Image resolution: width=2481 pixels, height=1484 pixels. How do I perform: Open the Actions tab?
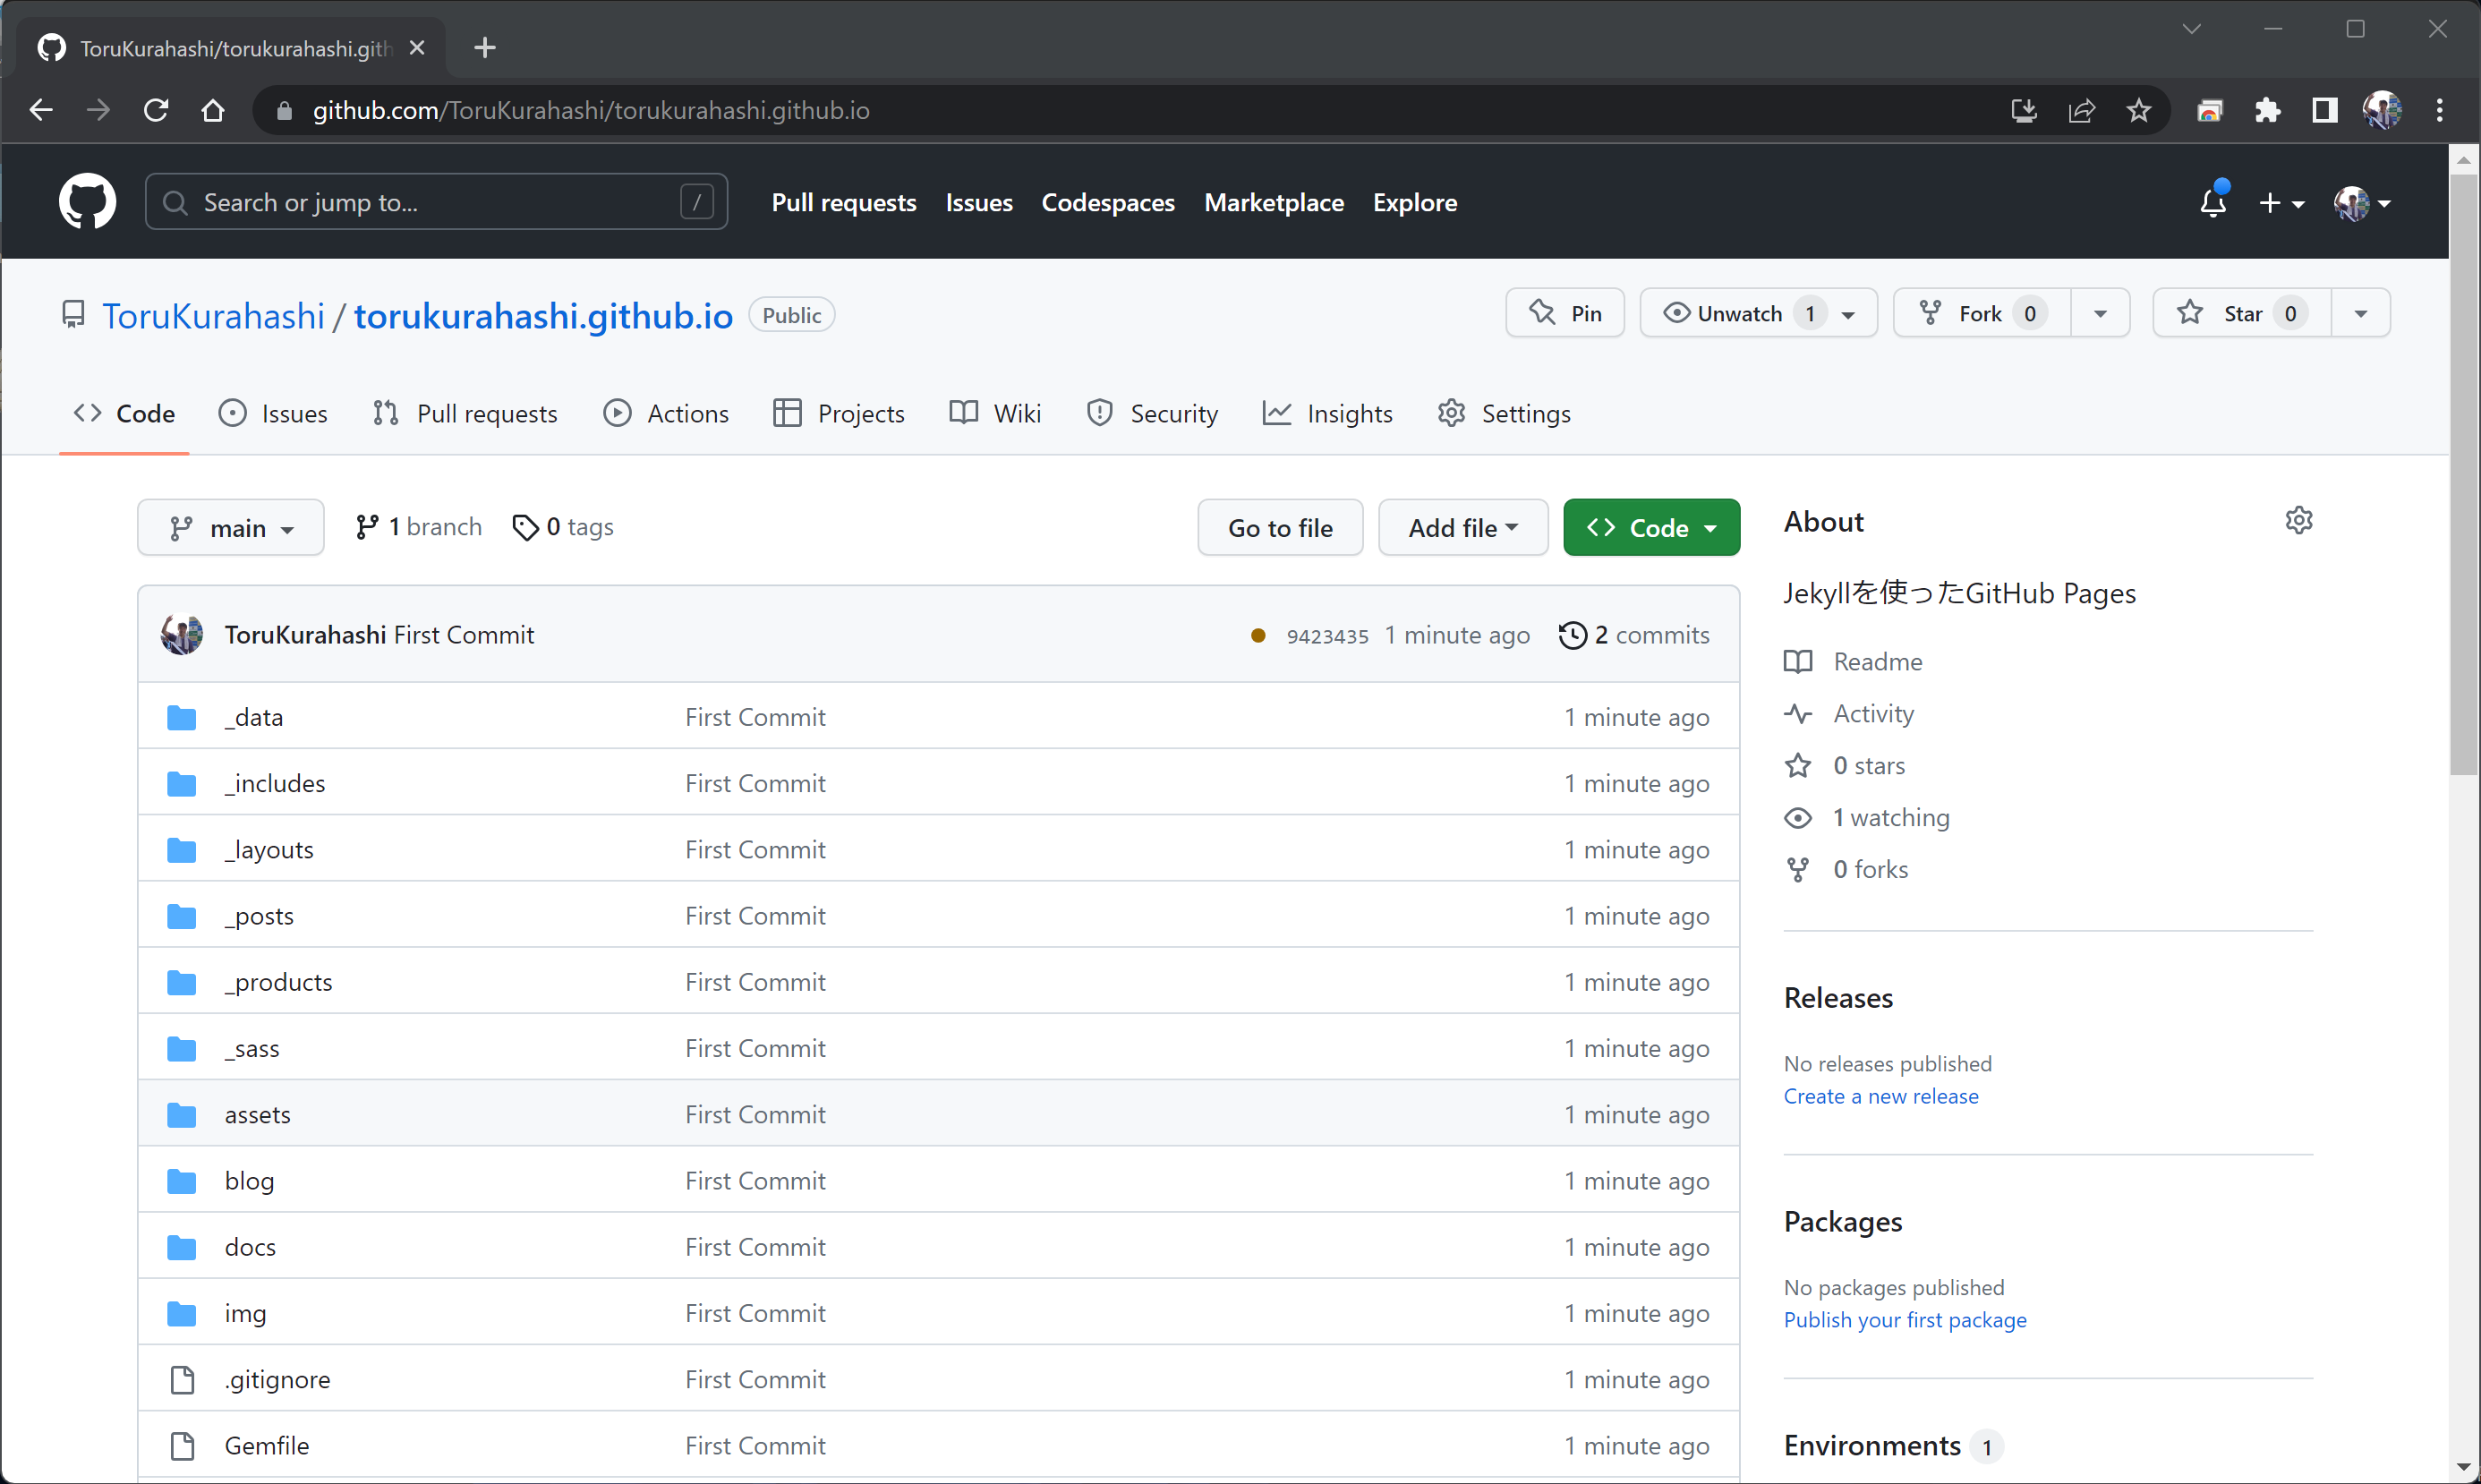(x=666, y=414)
